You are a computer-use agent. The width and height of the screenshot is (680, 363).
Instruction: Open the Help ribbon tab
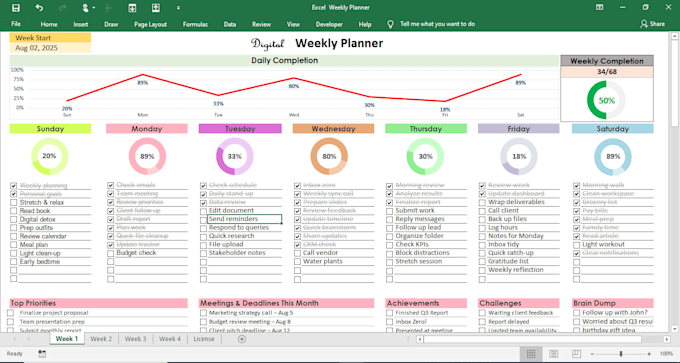point(365,24)
